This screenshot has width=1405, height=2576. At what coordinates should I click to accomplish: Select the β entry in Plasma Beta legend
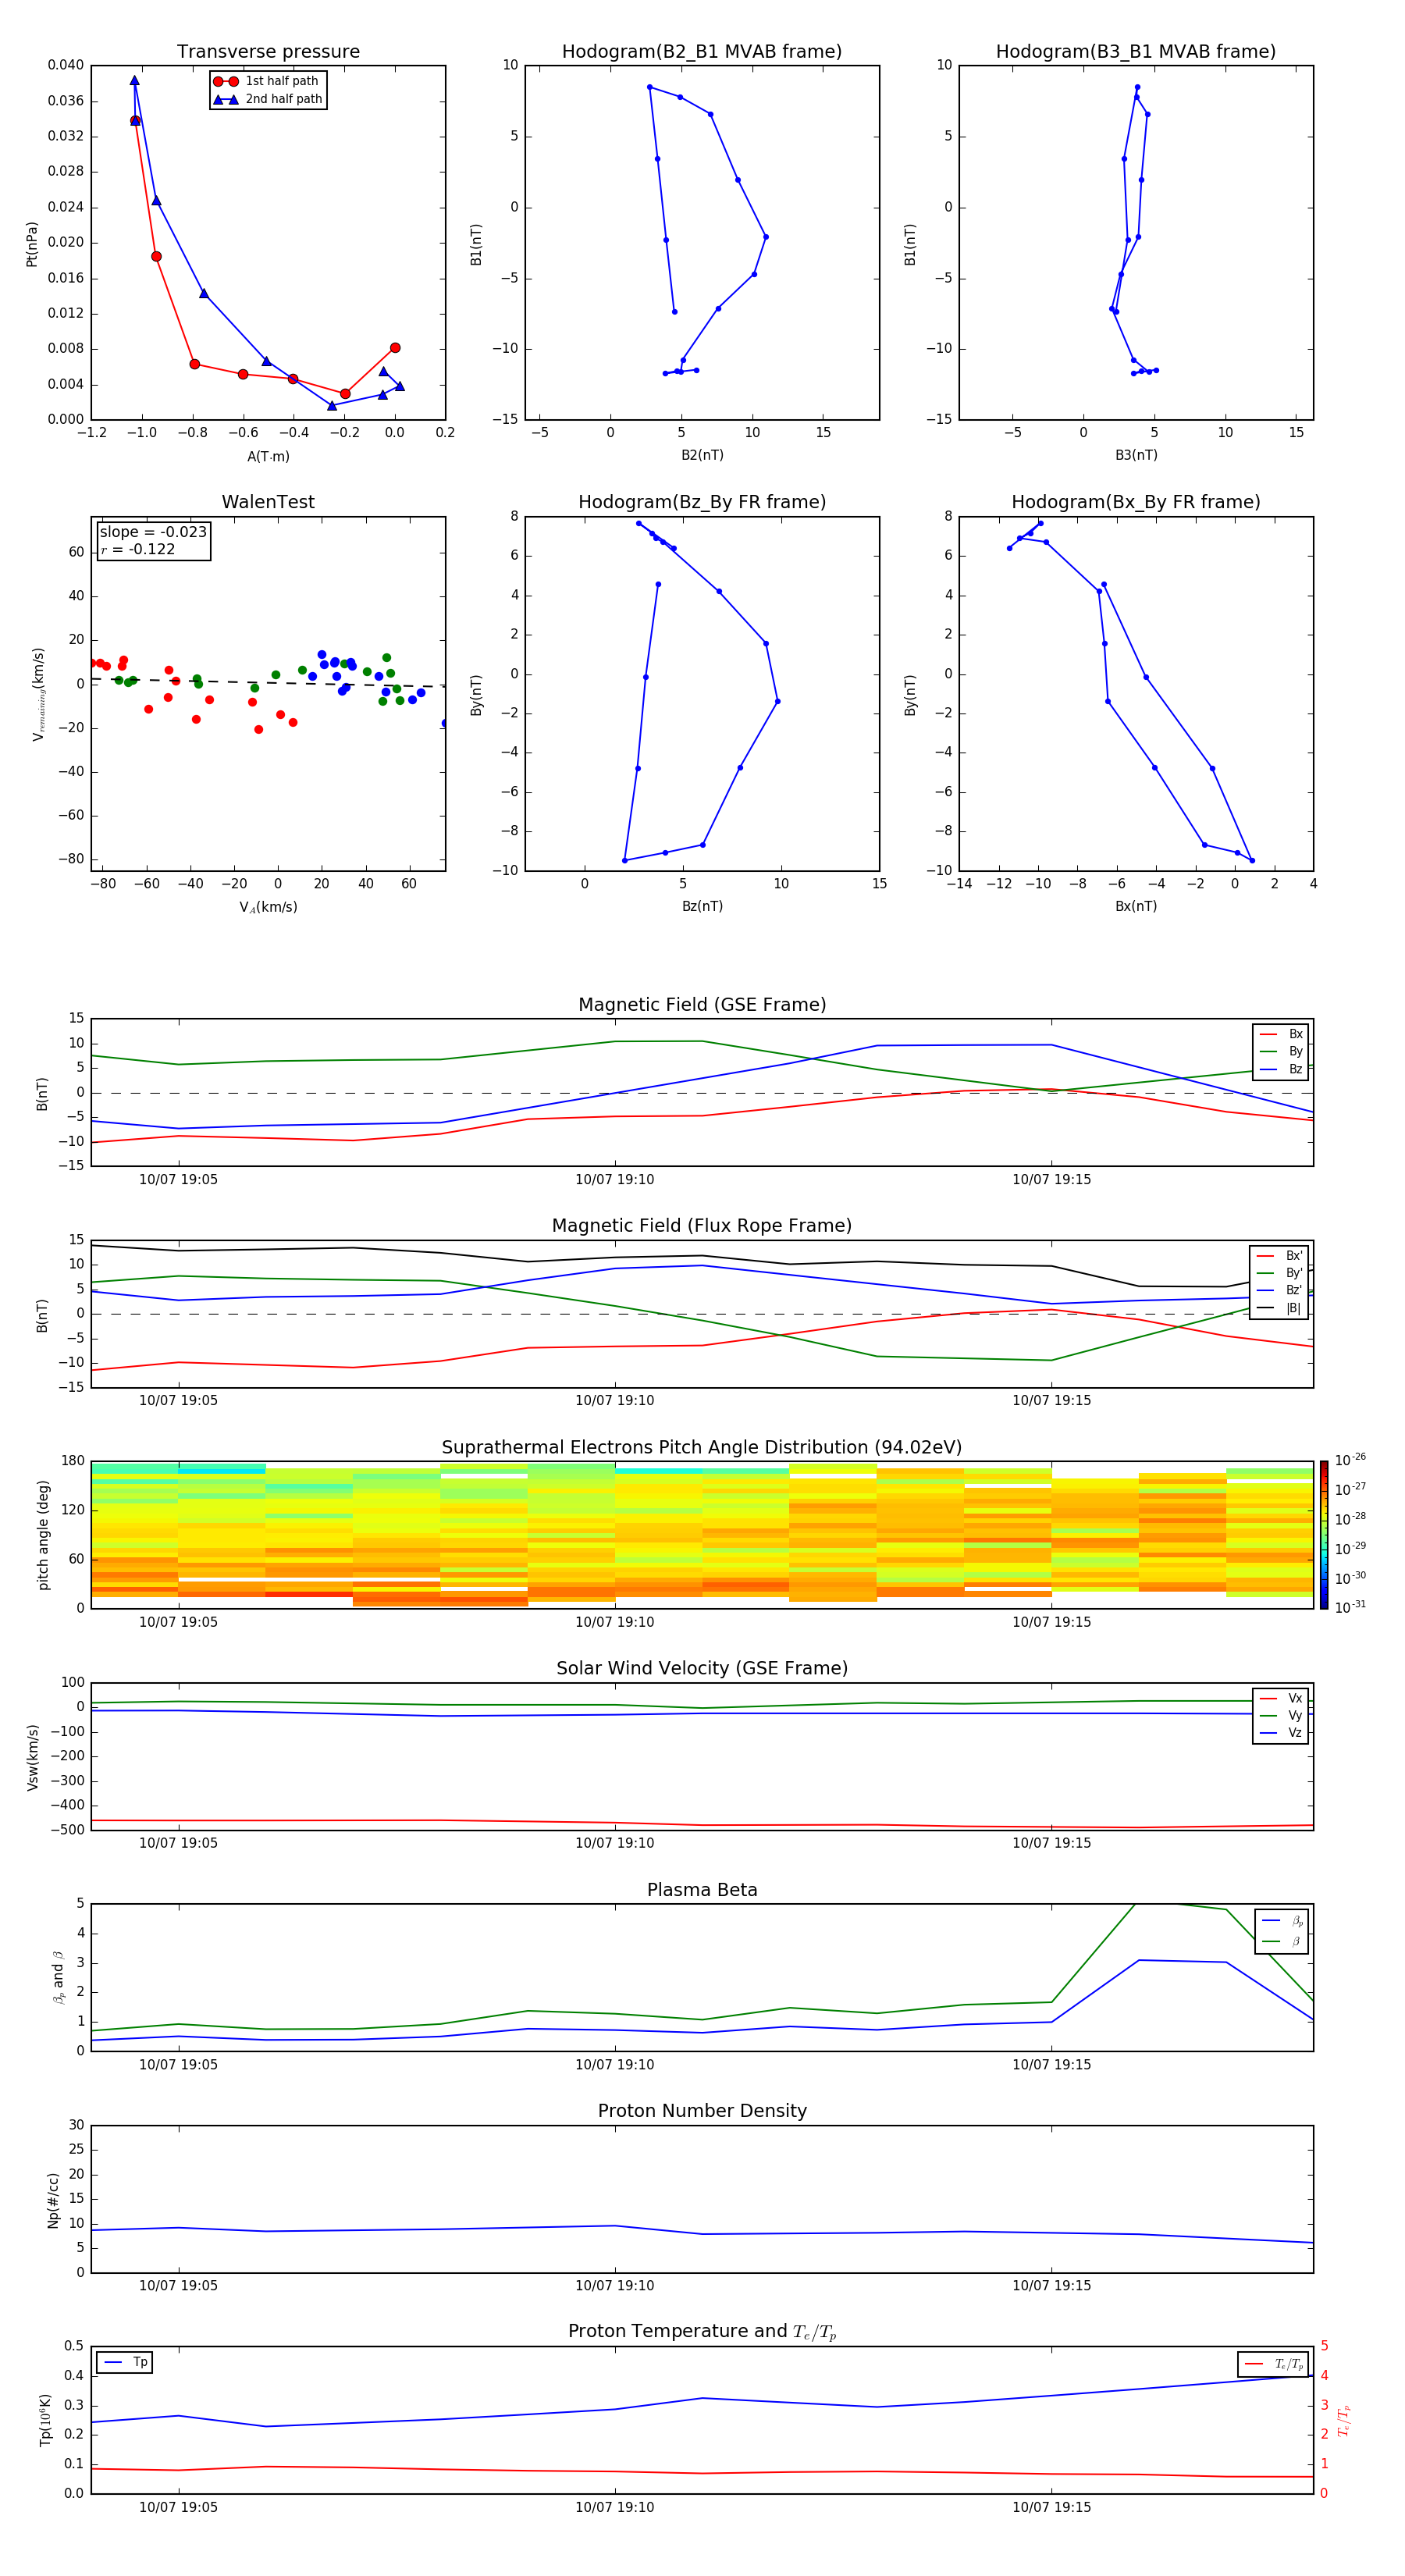1282,1941
